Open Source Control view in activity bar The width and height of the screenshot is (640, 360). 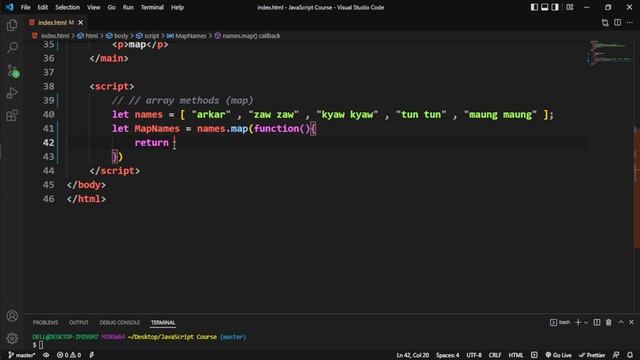pyautogui.click(x=12, y=71)
